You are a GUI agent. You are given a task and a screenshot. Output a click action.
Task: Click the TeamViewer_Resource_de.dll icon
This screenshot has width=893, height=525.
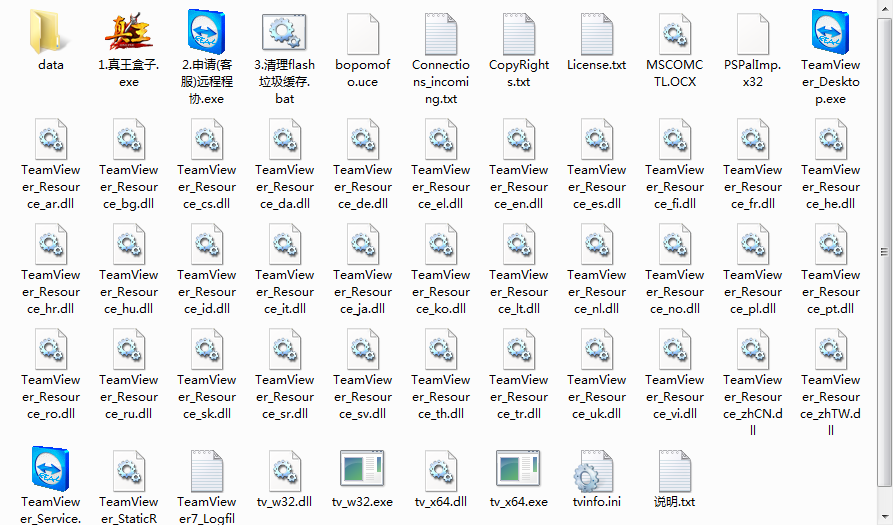coord(363,139)
